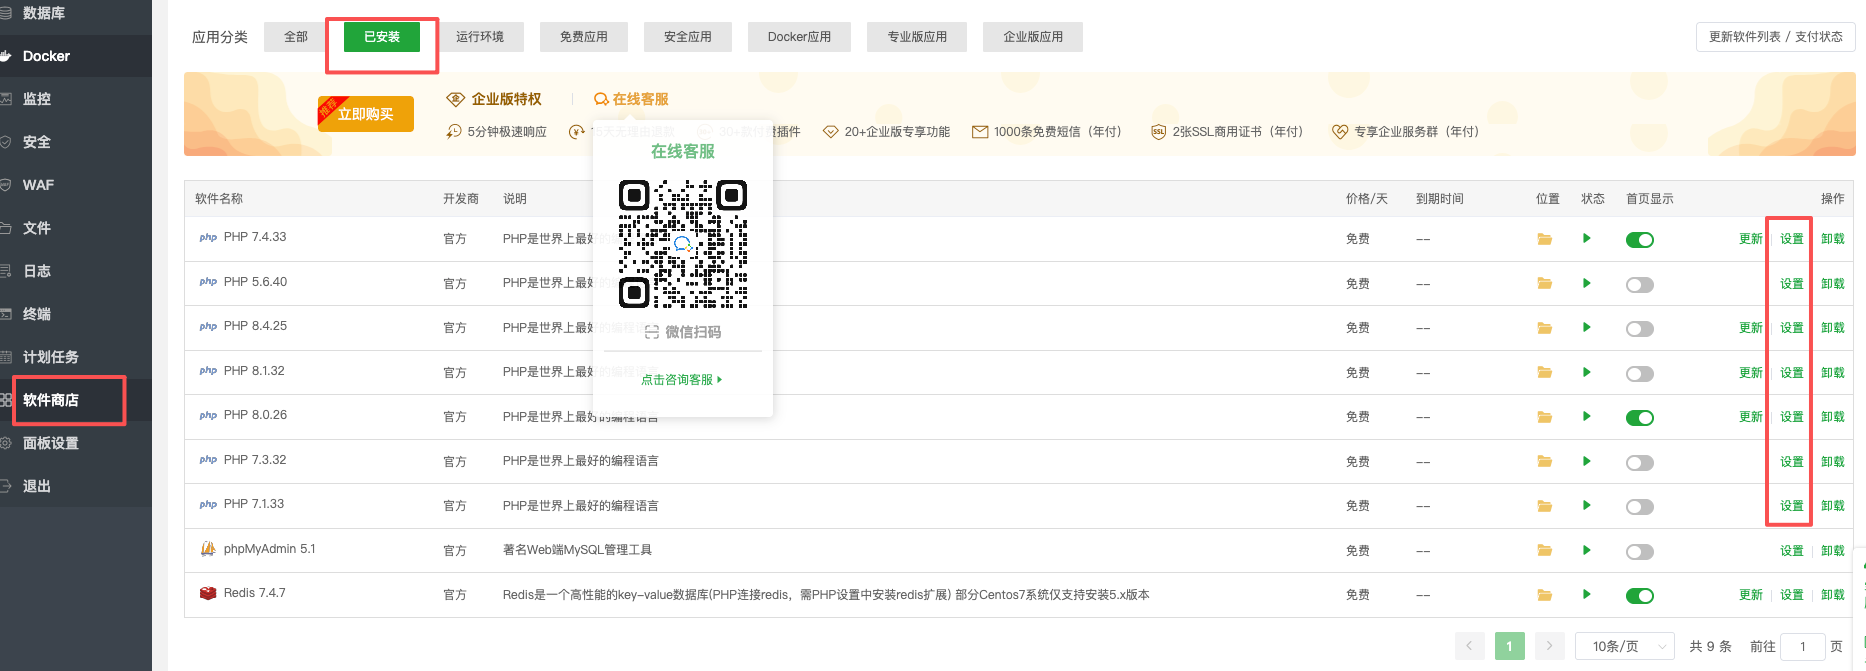Select the Docker应用 category tab

(x=799, y=37)
